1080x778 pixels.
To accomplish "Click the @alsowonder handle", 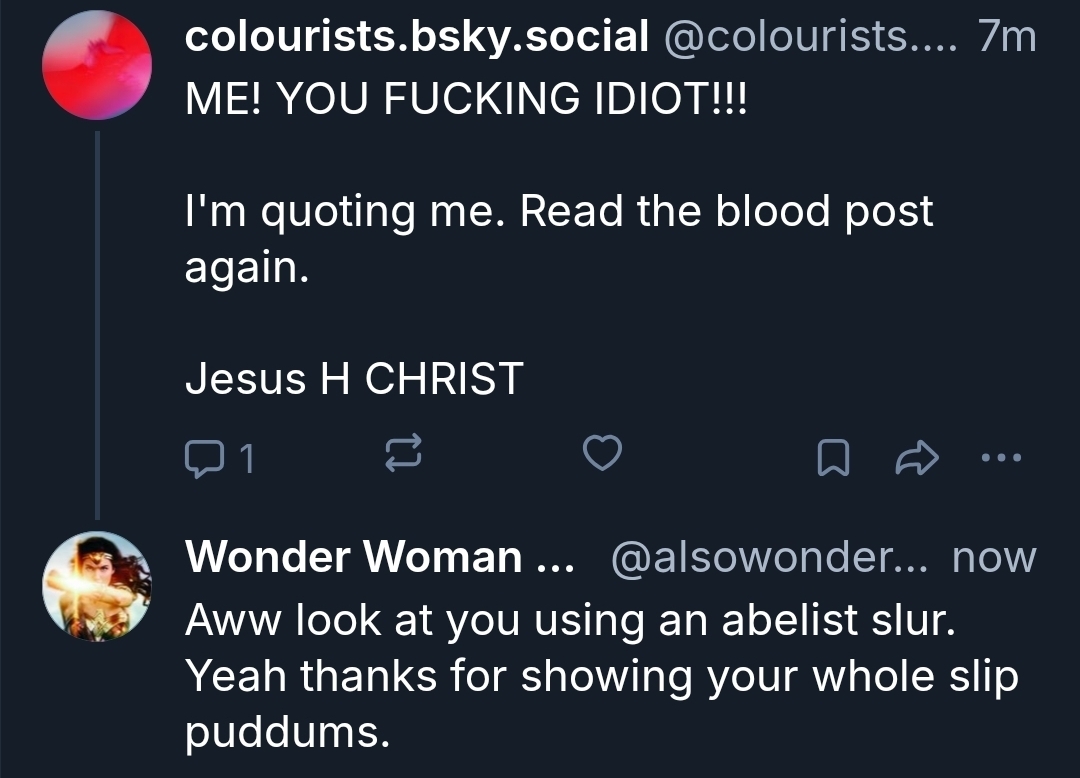I will pos(772,557).
